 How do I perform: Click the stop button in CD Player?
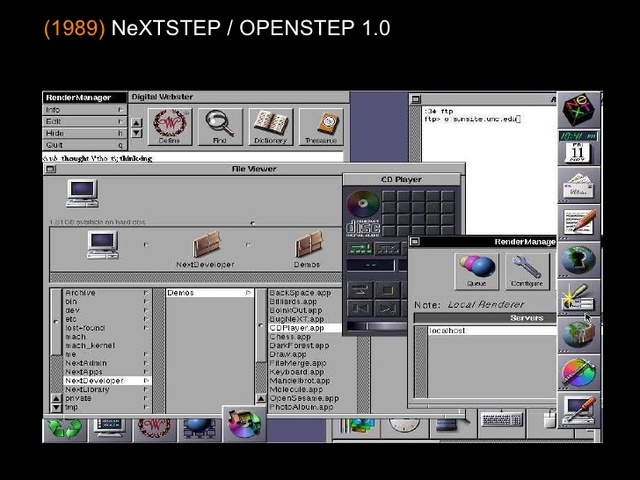tap(387, 290)
